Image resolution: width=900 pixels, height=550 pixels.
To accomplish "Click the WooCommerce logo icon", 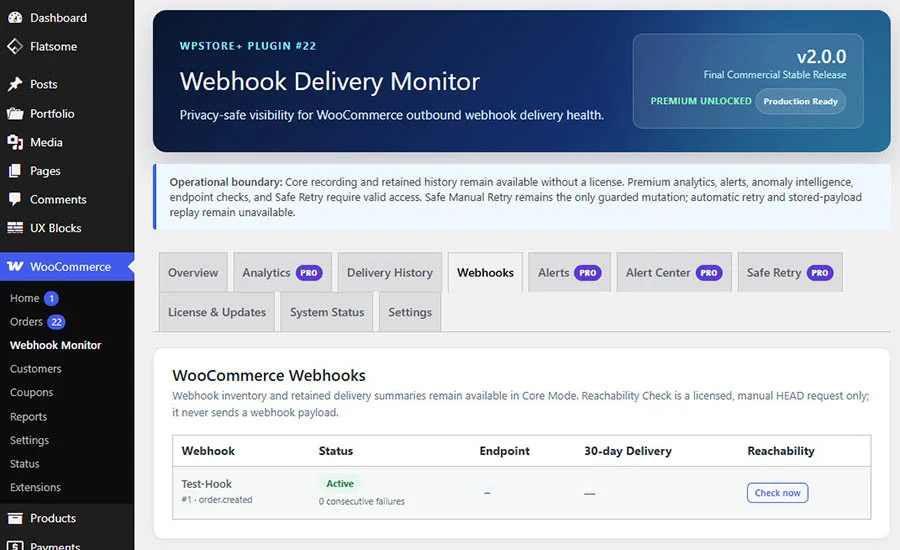I will pyautogui.click(x=15, y=266).
